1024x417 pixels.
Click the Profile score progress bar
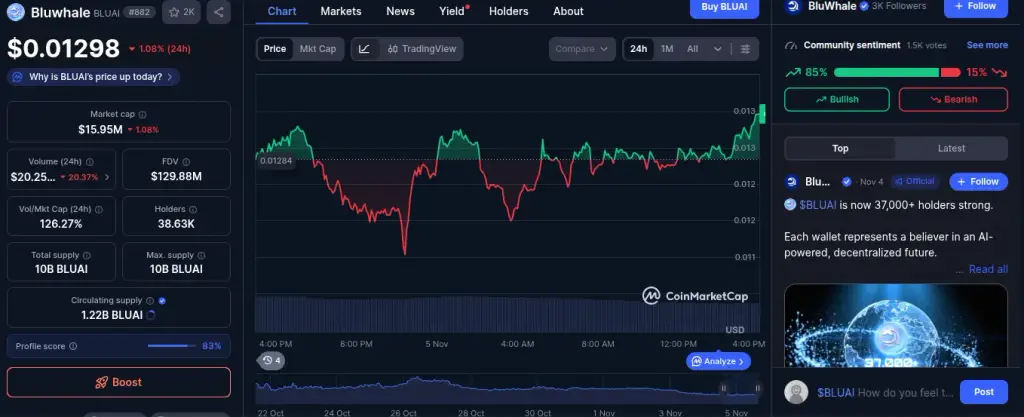pyautogui.click(x=172, y=346)
